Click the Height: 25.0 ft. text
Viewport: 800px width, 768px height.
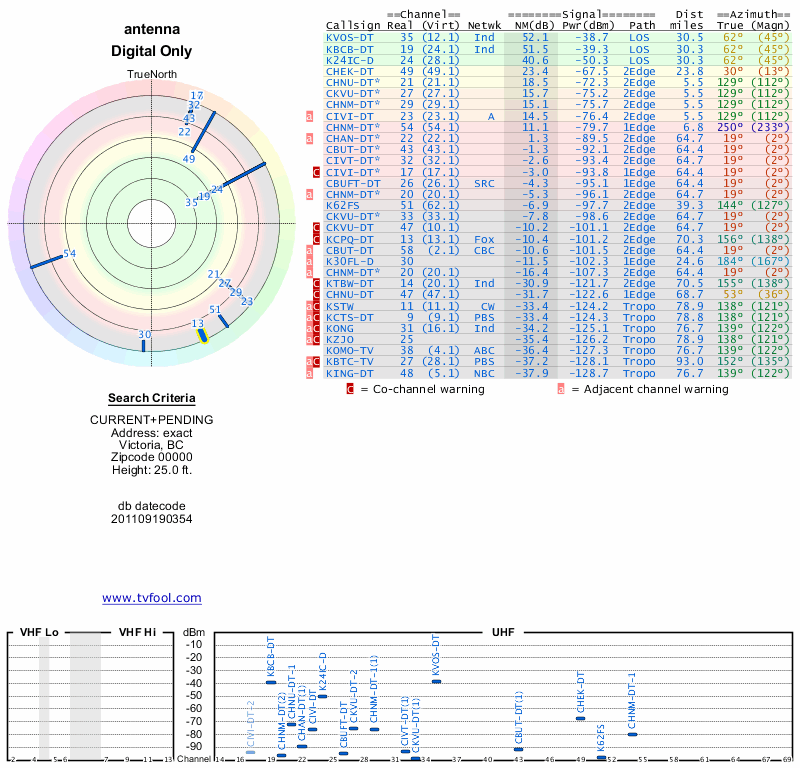coord(152,469)
